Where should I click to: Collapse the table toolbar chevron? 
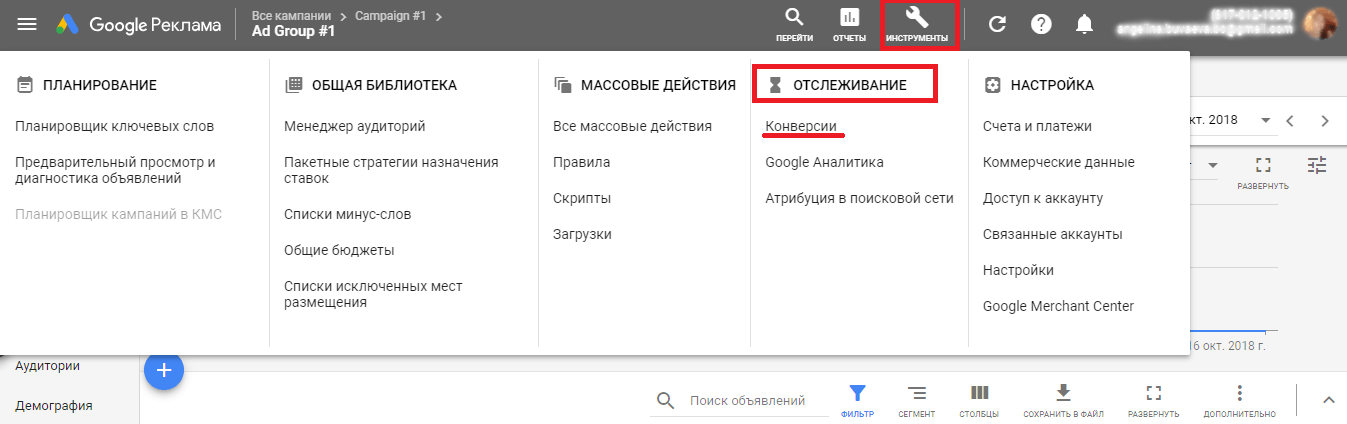(1329, 400)
